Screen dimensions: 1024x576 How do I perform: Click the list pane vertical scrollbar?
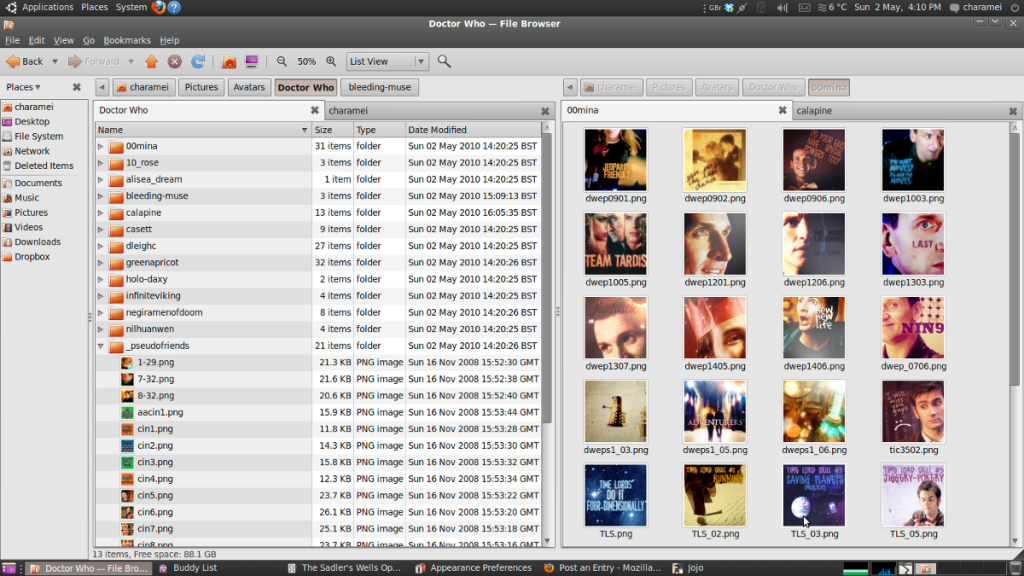[x=547, y=278]
